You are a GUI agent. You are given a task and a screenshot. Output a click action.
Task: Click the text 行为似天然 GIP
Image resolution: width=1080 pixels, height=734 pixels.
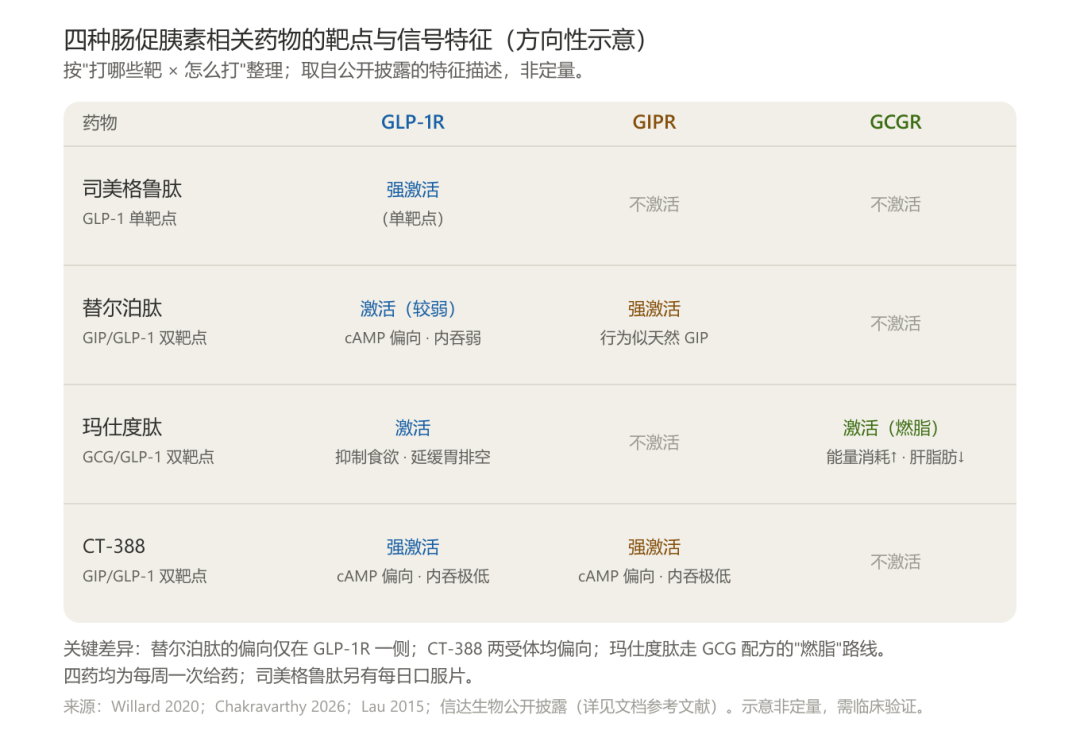coord(654,338)
